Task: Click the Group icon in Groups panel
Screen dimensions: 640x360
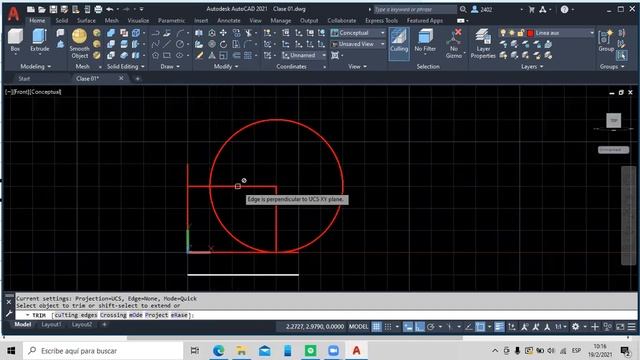Action: point(606,40)
